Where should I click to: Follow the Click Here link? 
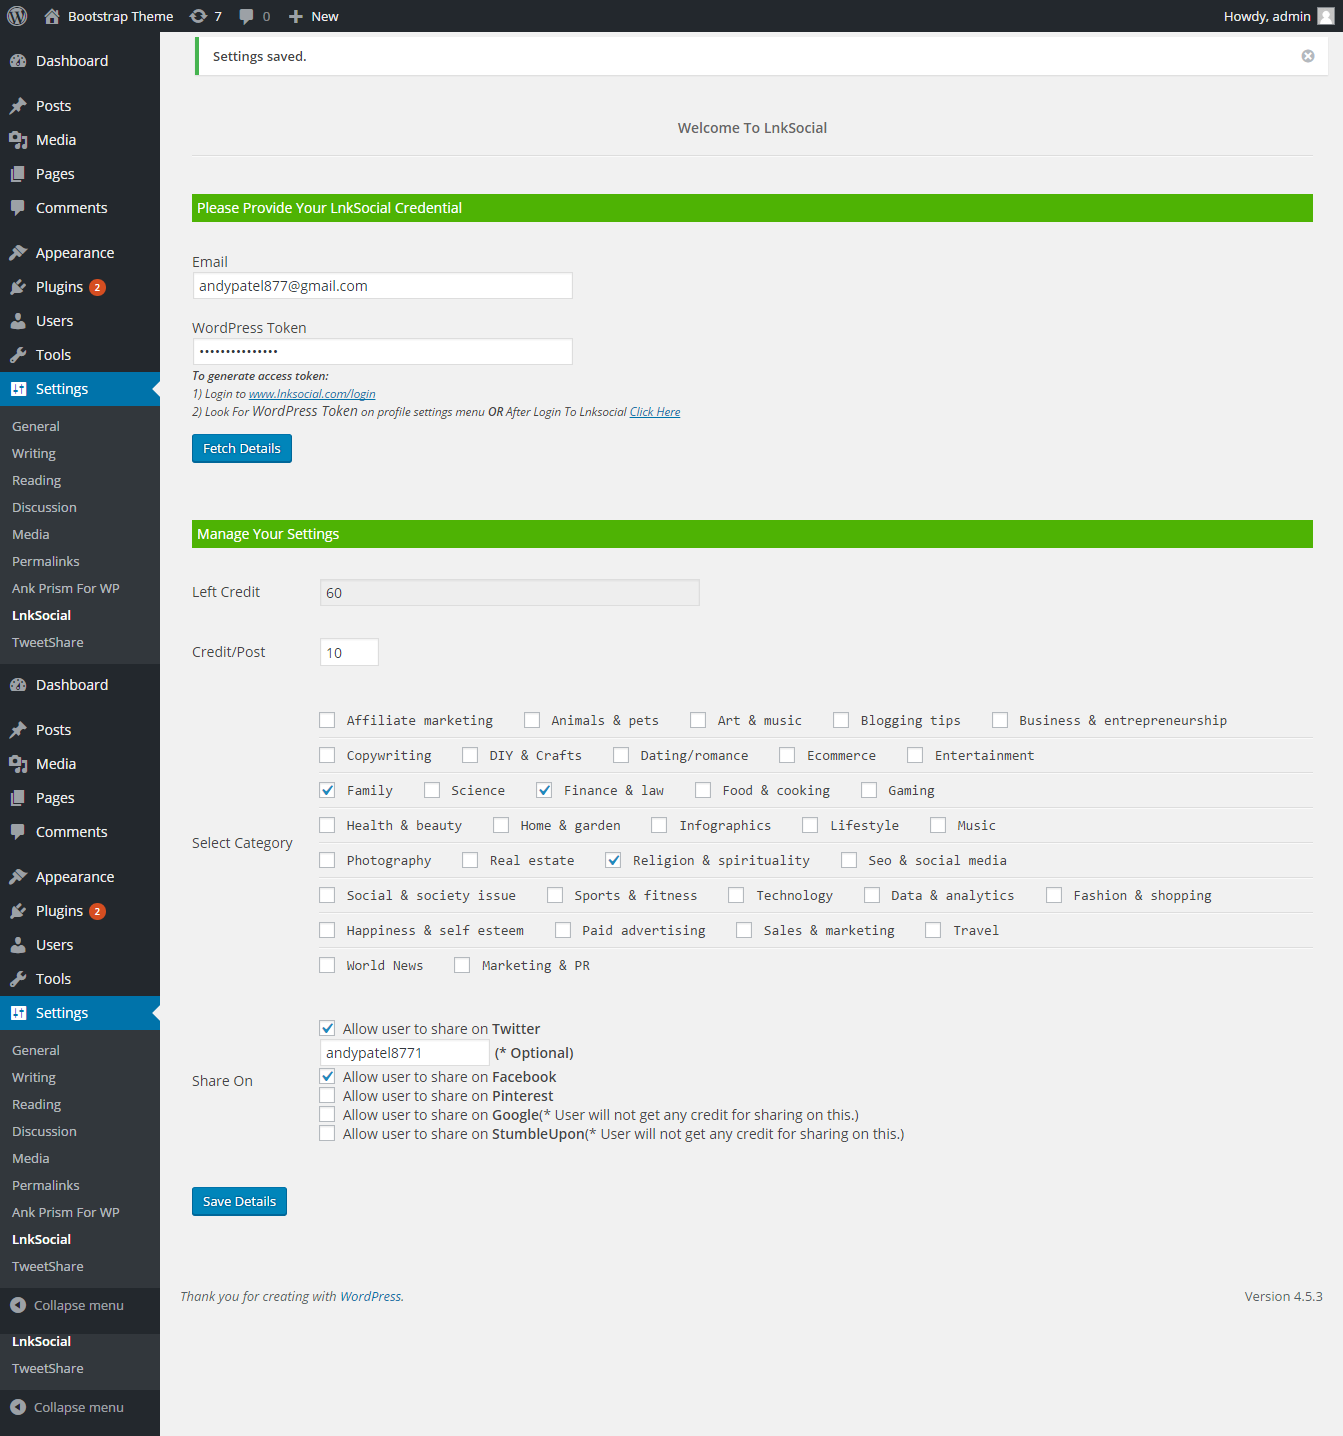coord(655,412)
